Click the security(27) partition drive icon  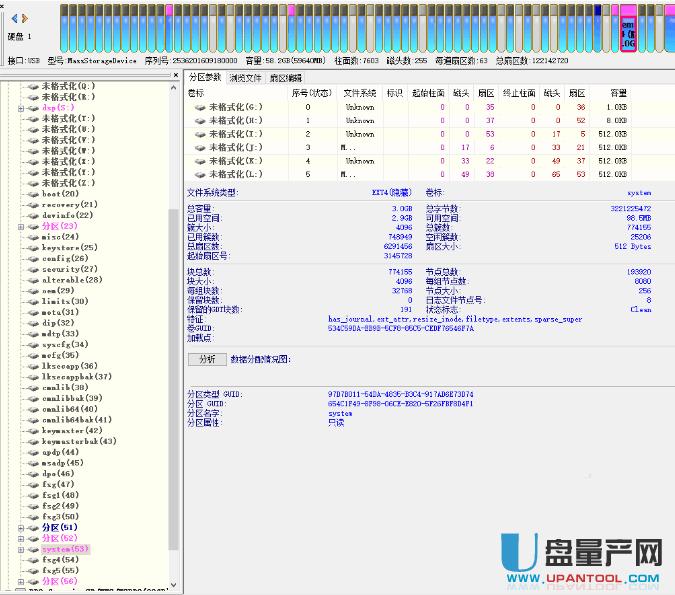[33, 270]
